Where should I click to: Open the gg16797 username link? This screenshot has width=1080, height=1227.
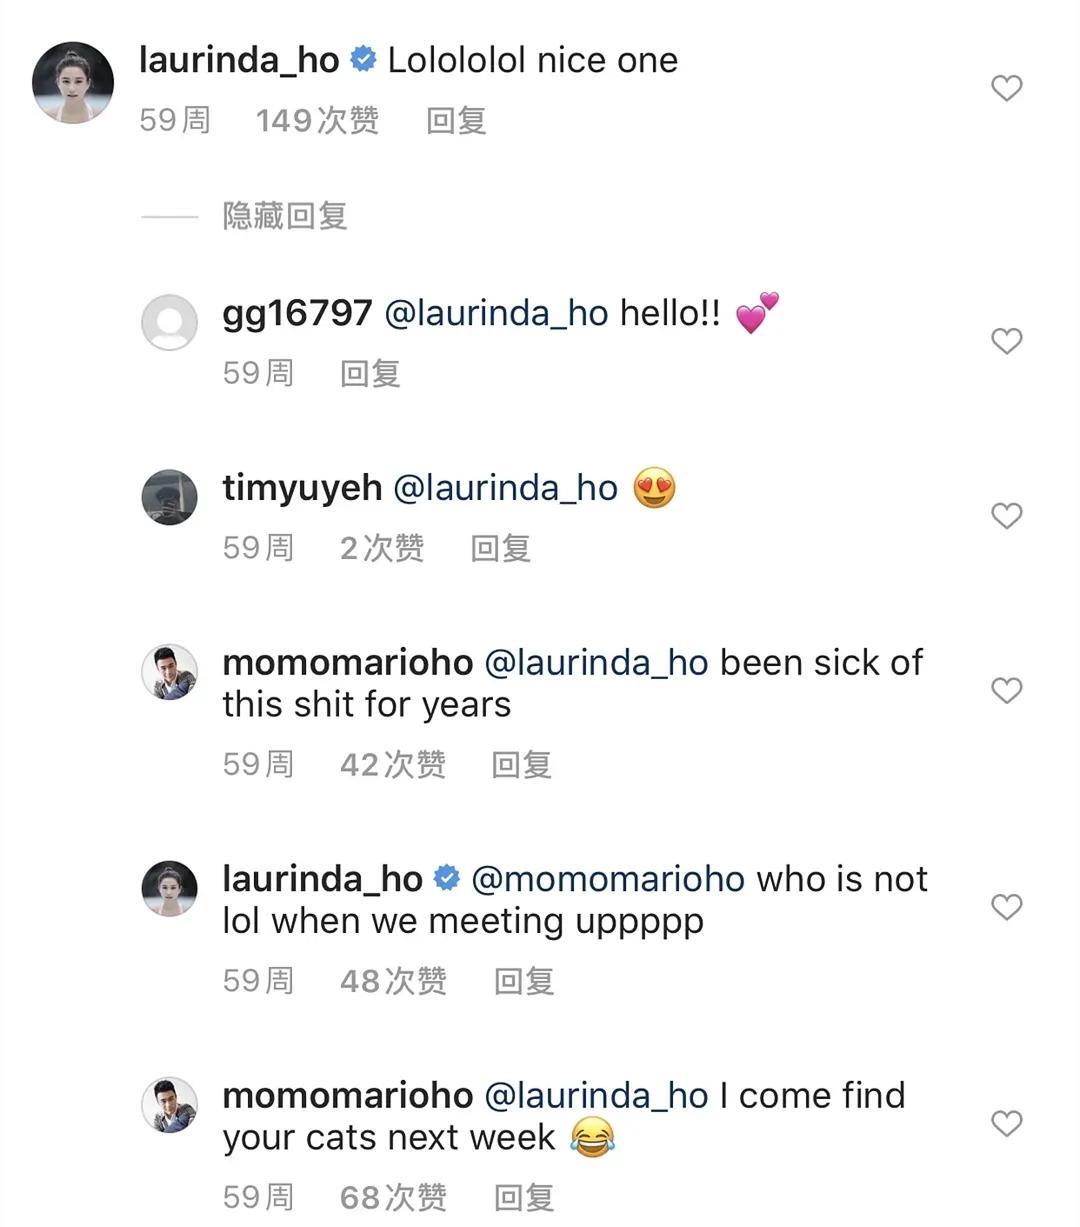tap(297, 313)
